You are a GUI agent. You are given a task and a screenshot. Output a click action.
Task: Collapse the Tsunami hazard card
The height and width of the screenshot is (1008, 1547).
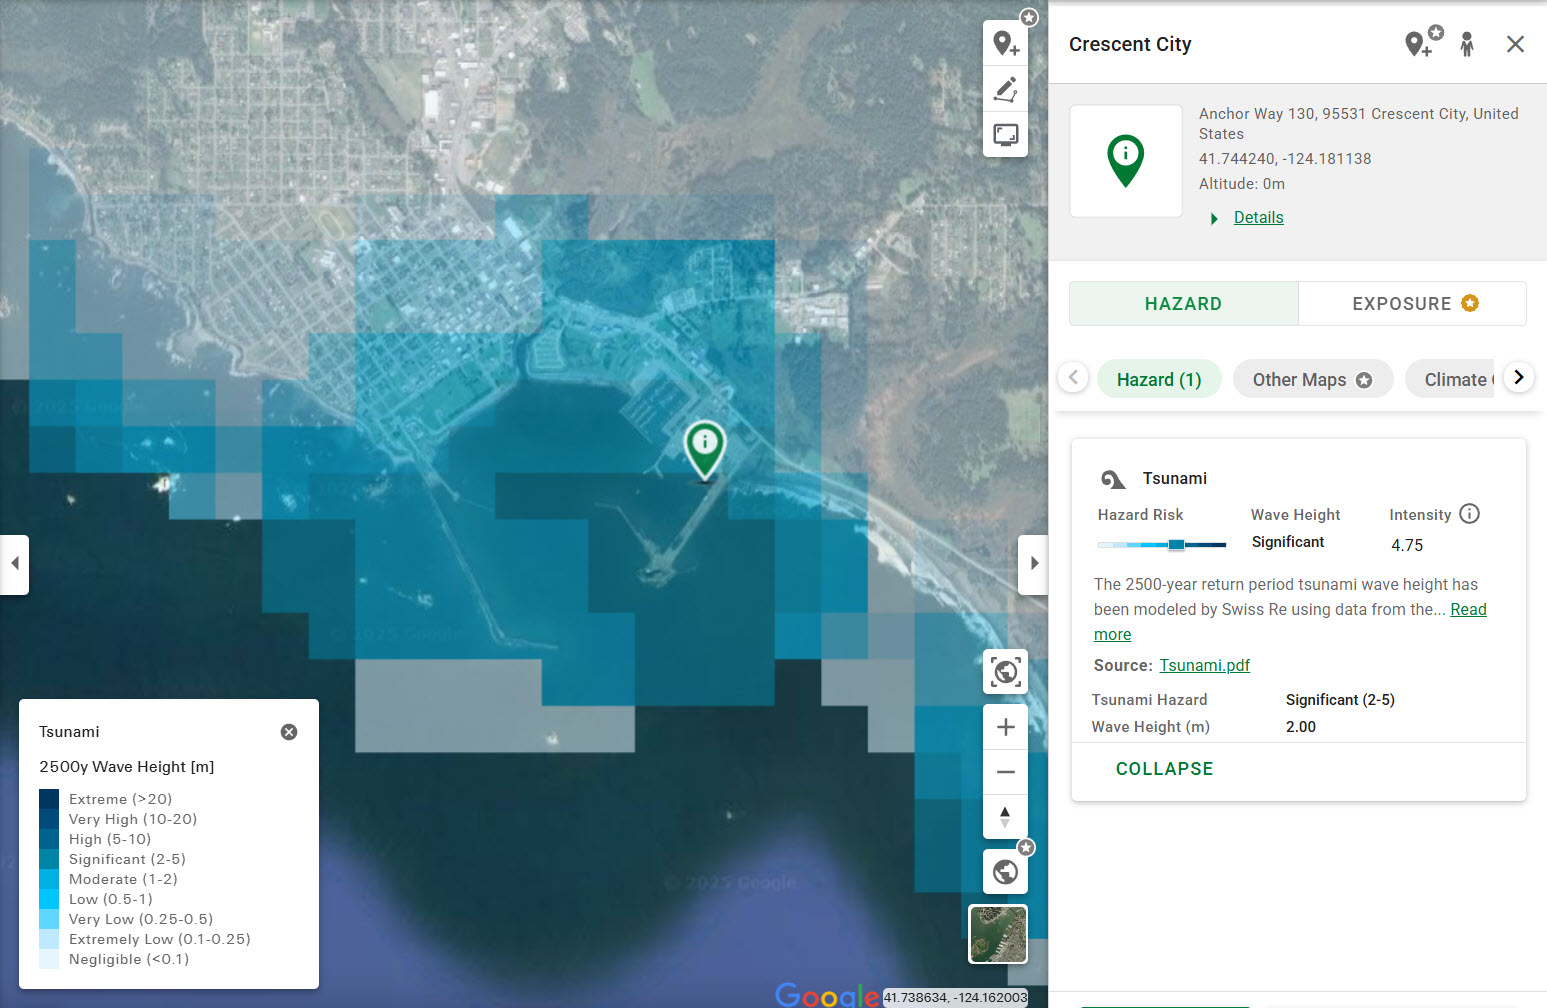pos(1164,768)
